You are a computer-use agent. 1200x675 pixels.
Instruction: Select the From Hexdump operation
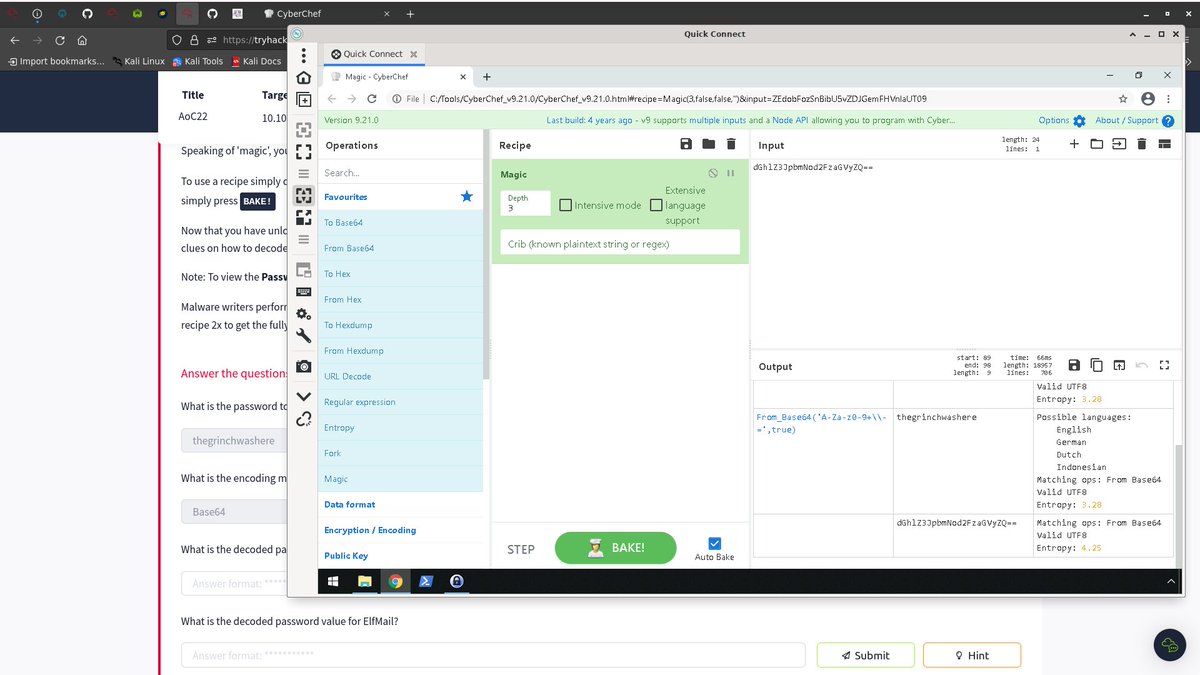coord(400,351)
